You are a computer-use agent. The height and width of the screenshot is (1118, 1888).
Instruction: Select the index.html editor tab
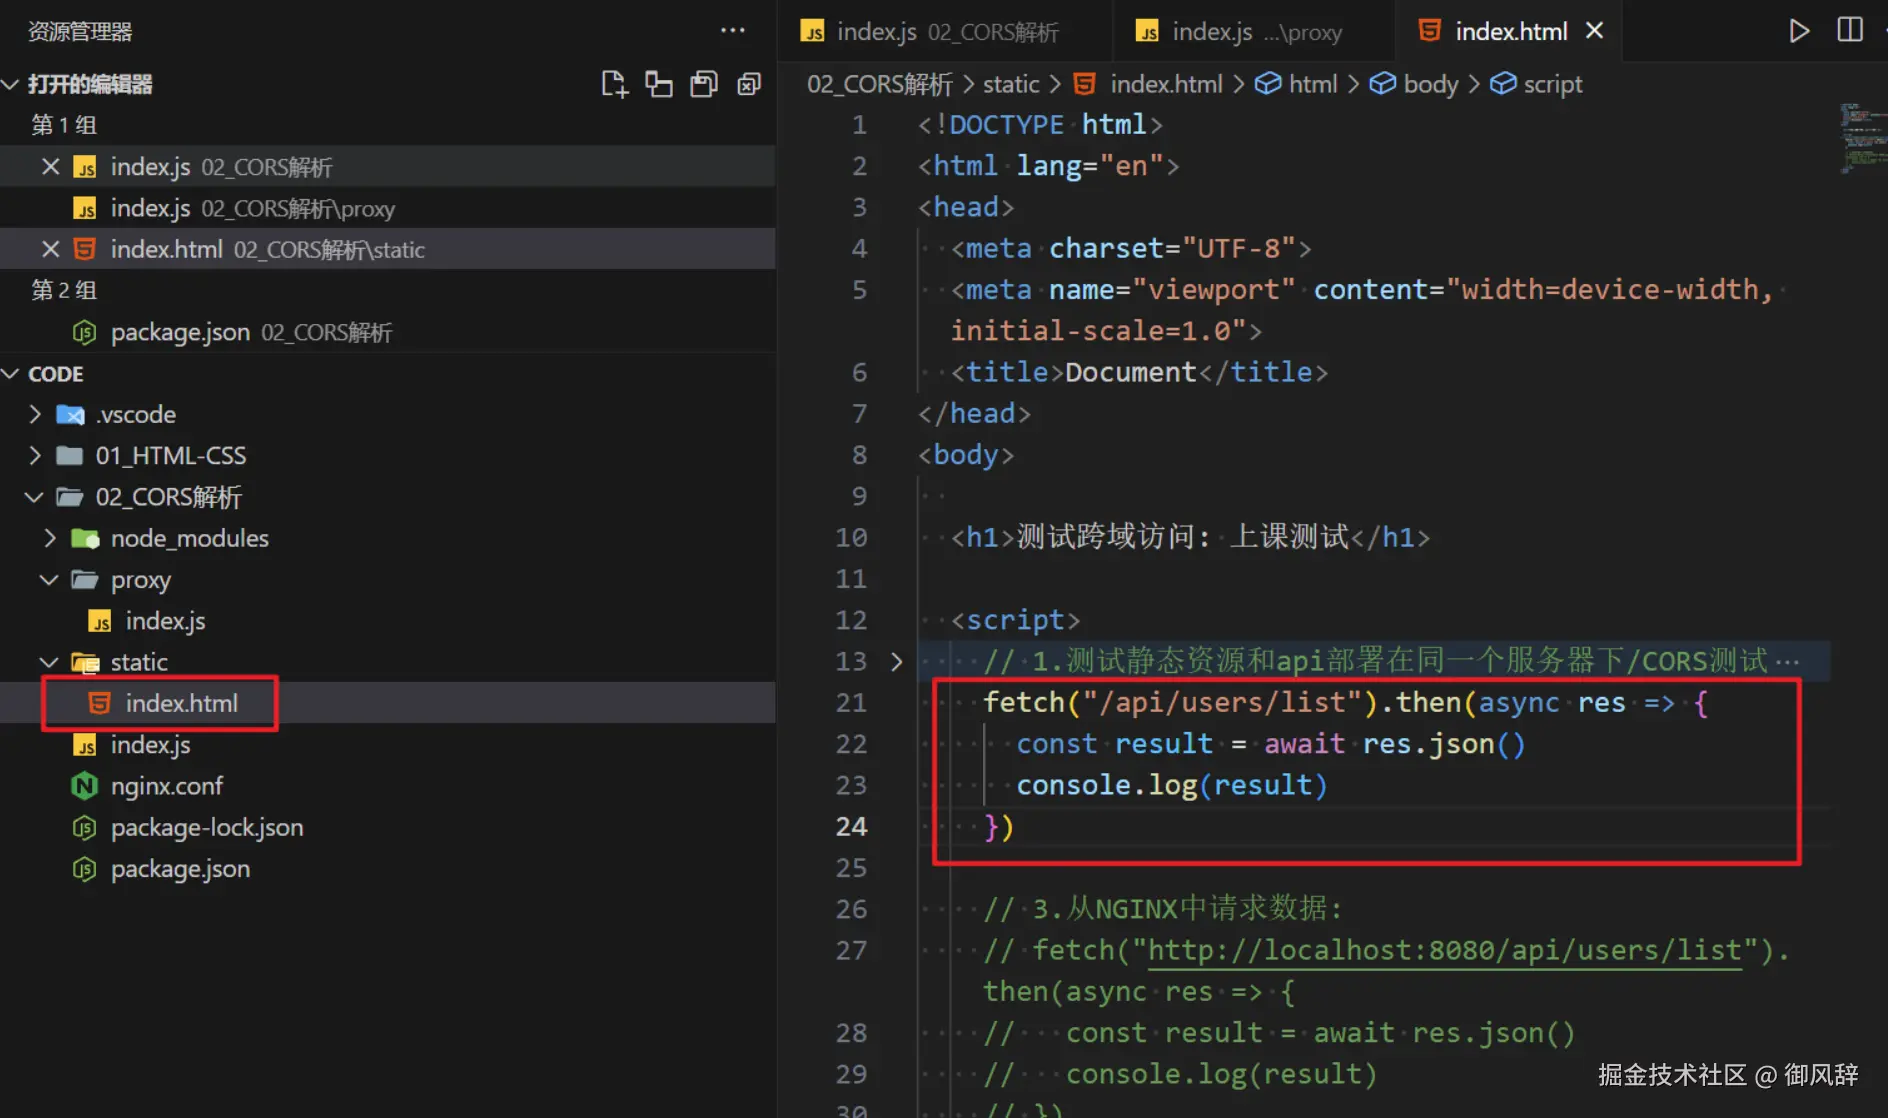pos(1511,32)
